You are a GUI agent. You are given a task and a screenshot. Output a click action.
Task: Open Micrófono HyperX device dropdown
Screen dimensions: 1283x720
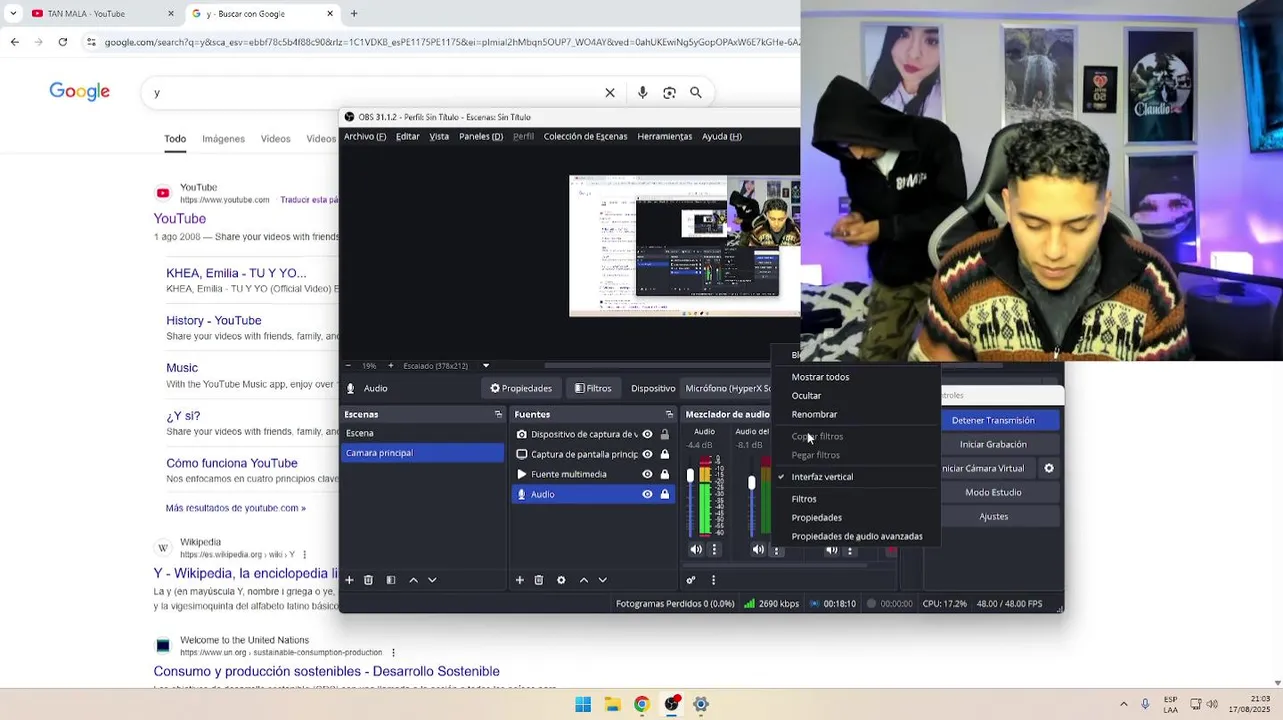click(x=727, y=388)
